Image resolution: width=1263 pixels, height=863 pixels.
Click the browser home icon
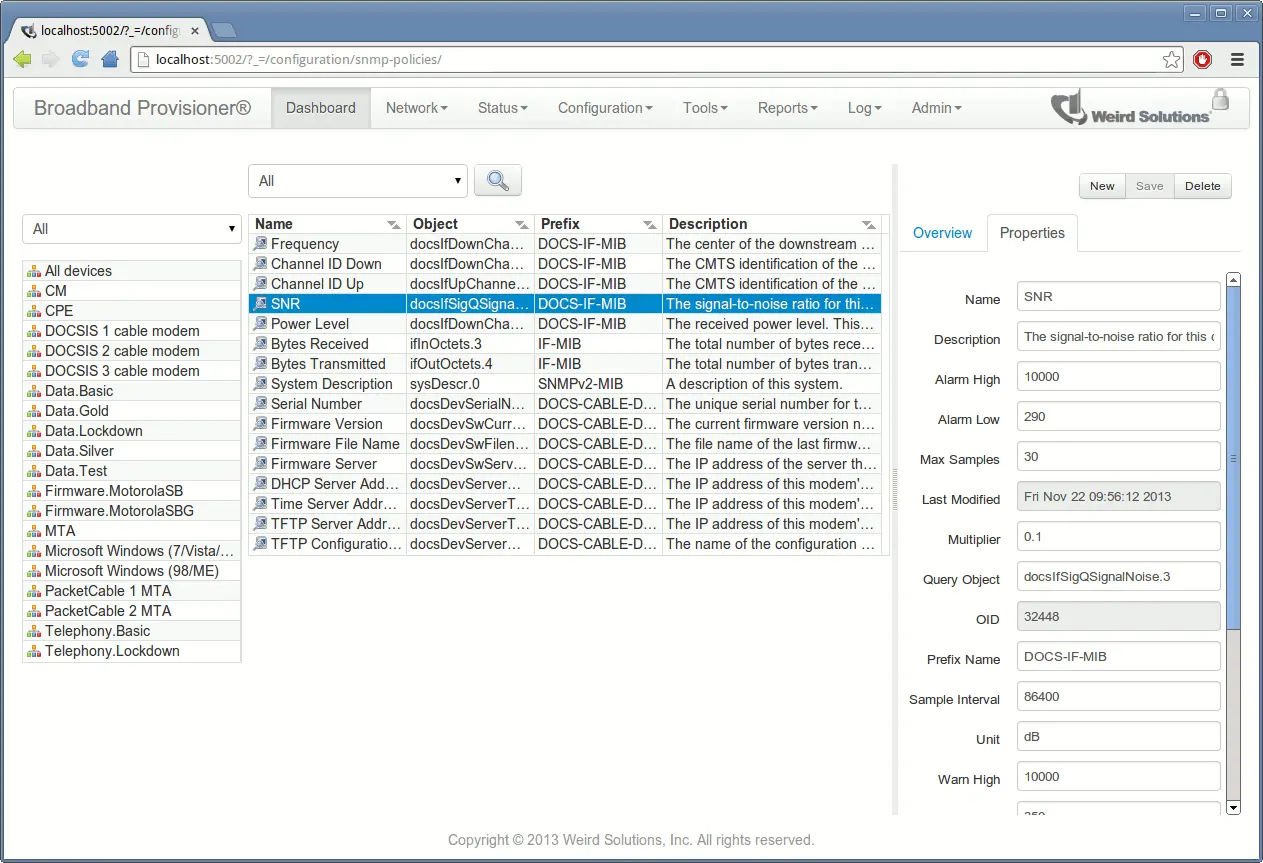[110, 60]
